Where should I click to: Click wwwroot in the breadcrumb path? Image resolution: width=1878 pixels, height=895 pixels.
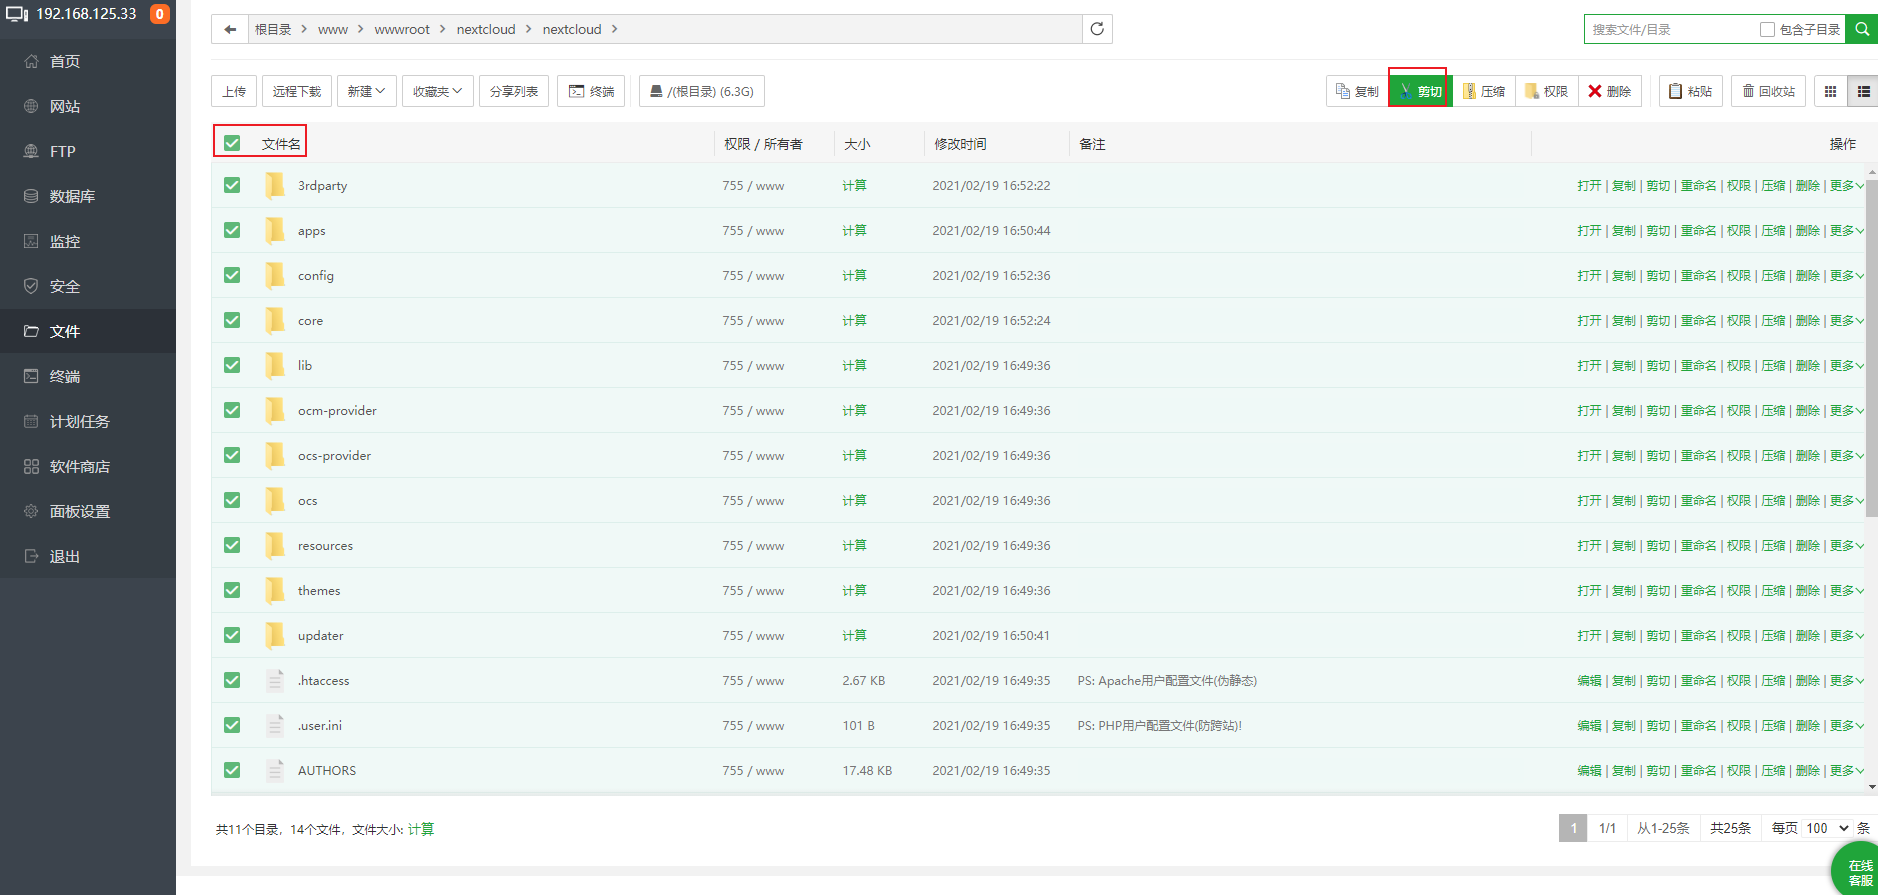(402, 29)
